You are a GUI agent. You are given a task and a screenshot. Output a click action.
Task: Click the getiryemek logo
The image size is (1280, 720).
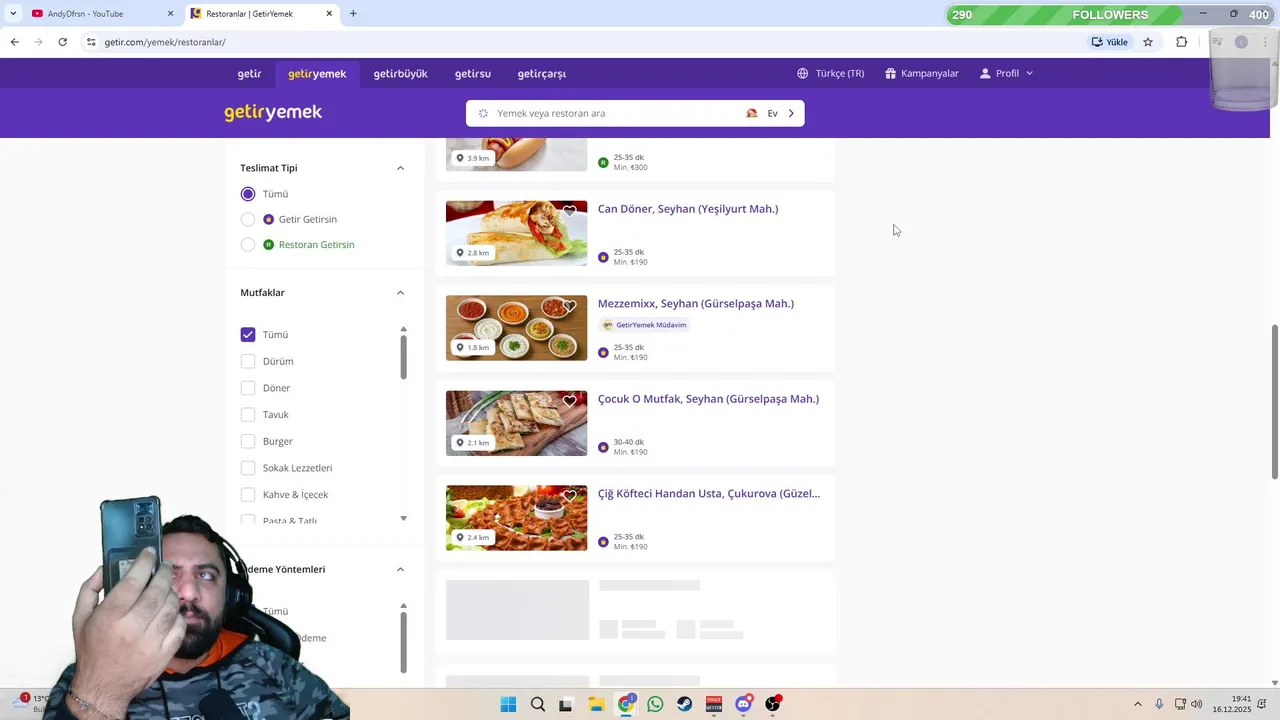pos(273,112)
